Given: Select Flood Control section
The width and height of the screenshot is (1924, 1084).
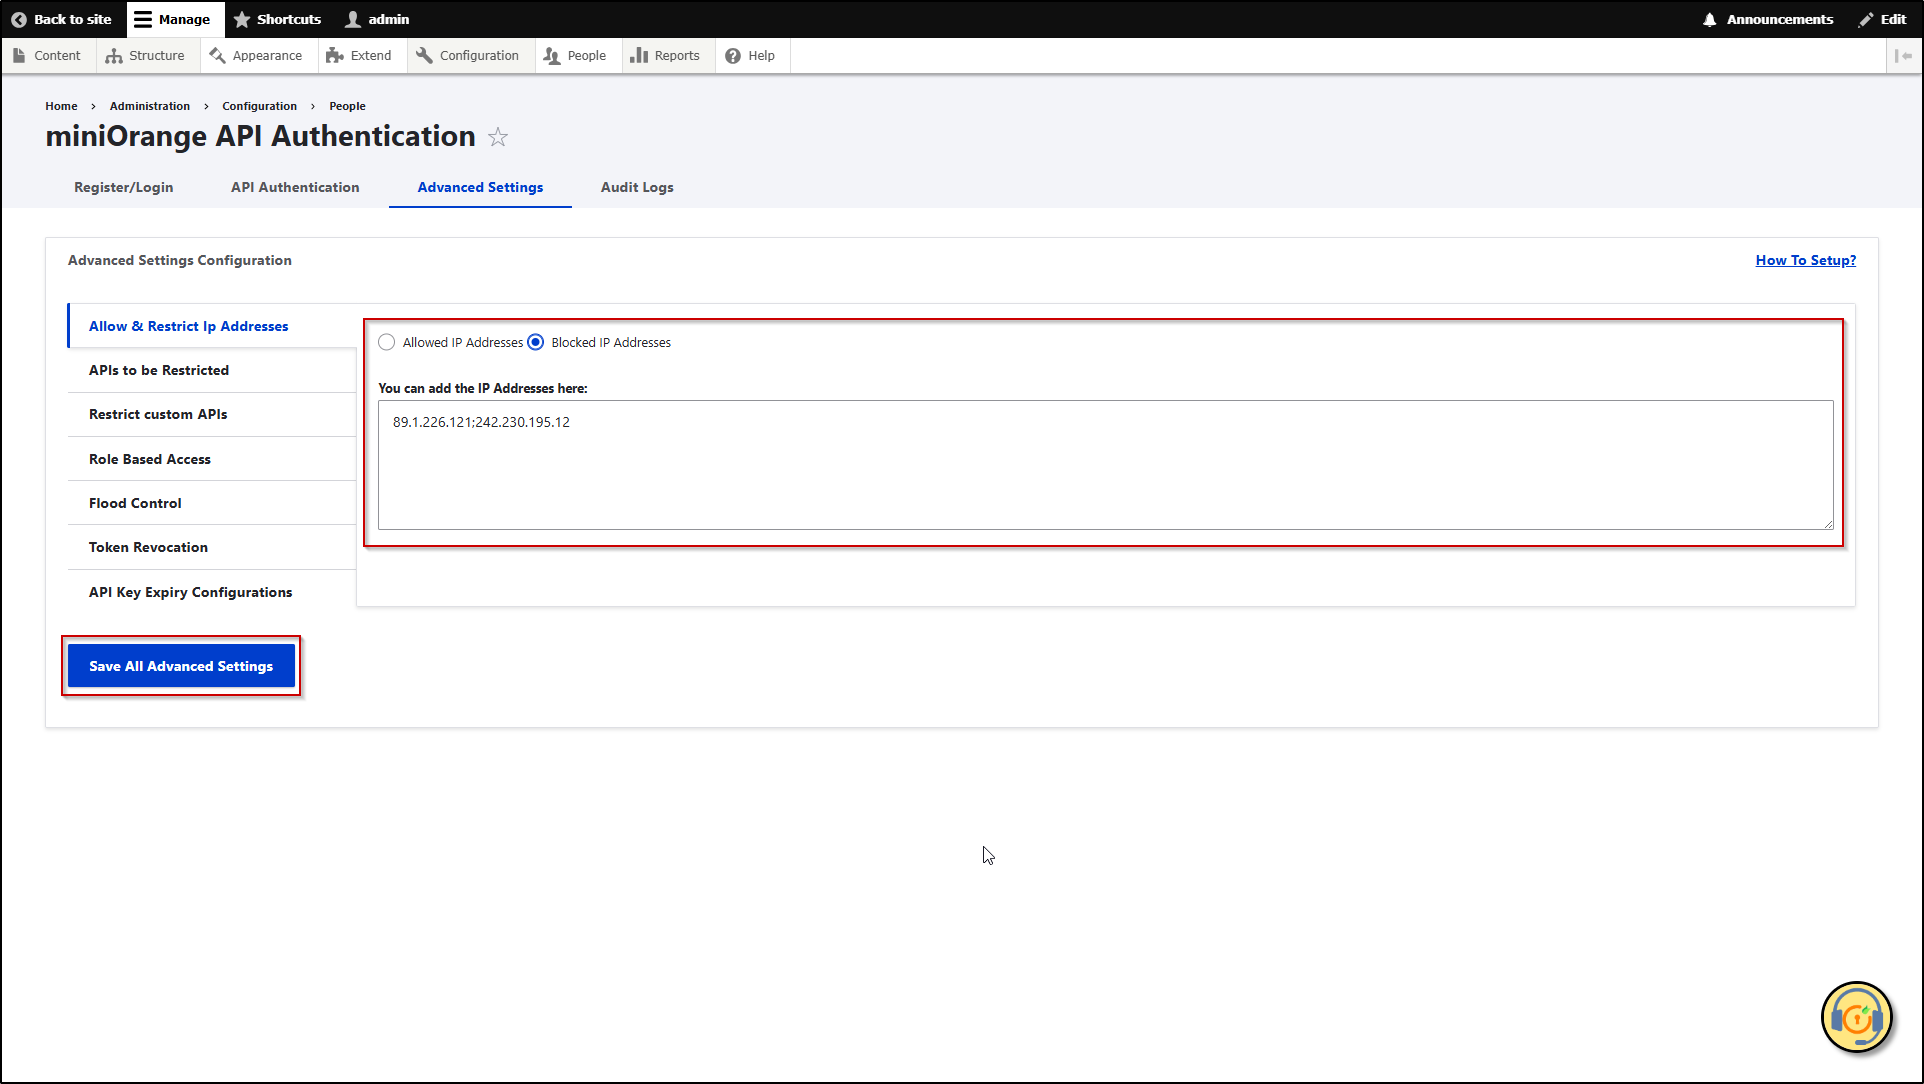Looking at the screenshot, I should (212, 503).
